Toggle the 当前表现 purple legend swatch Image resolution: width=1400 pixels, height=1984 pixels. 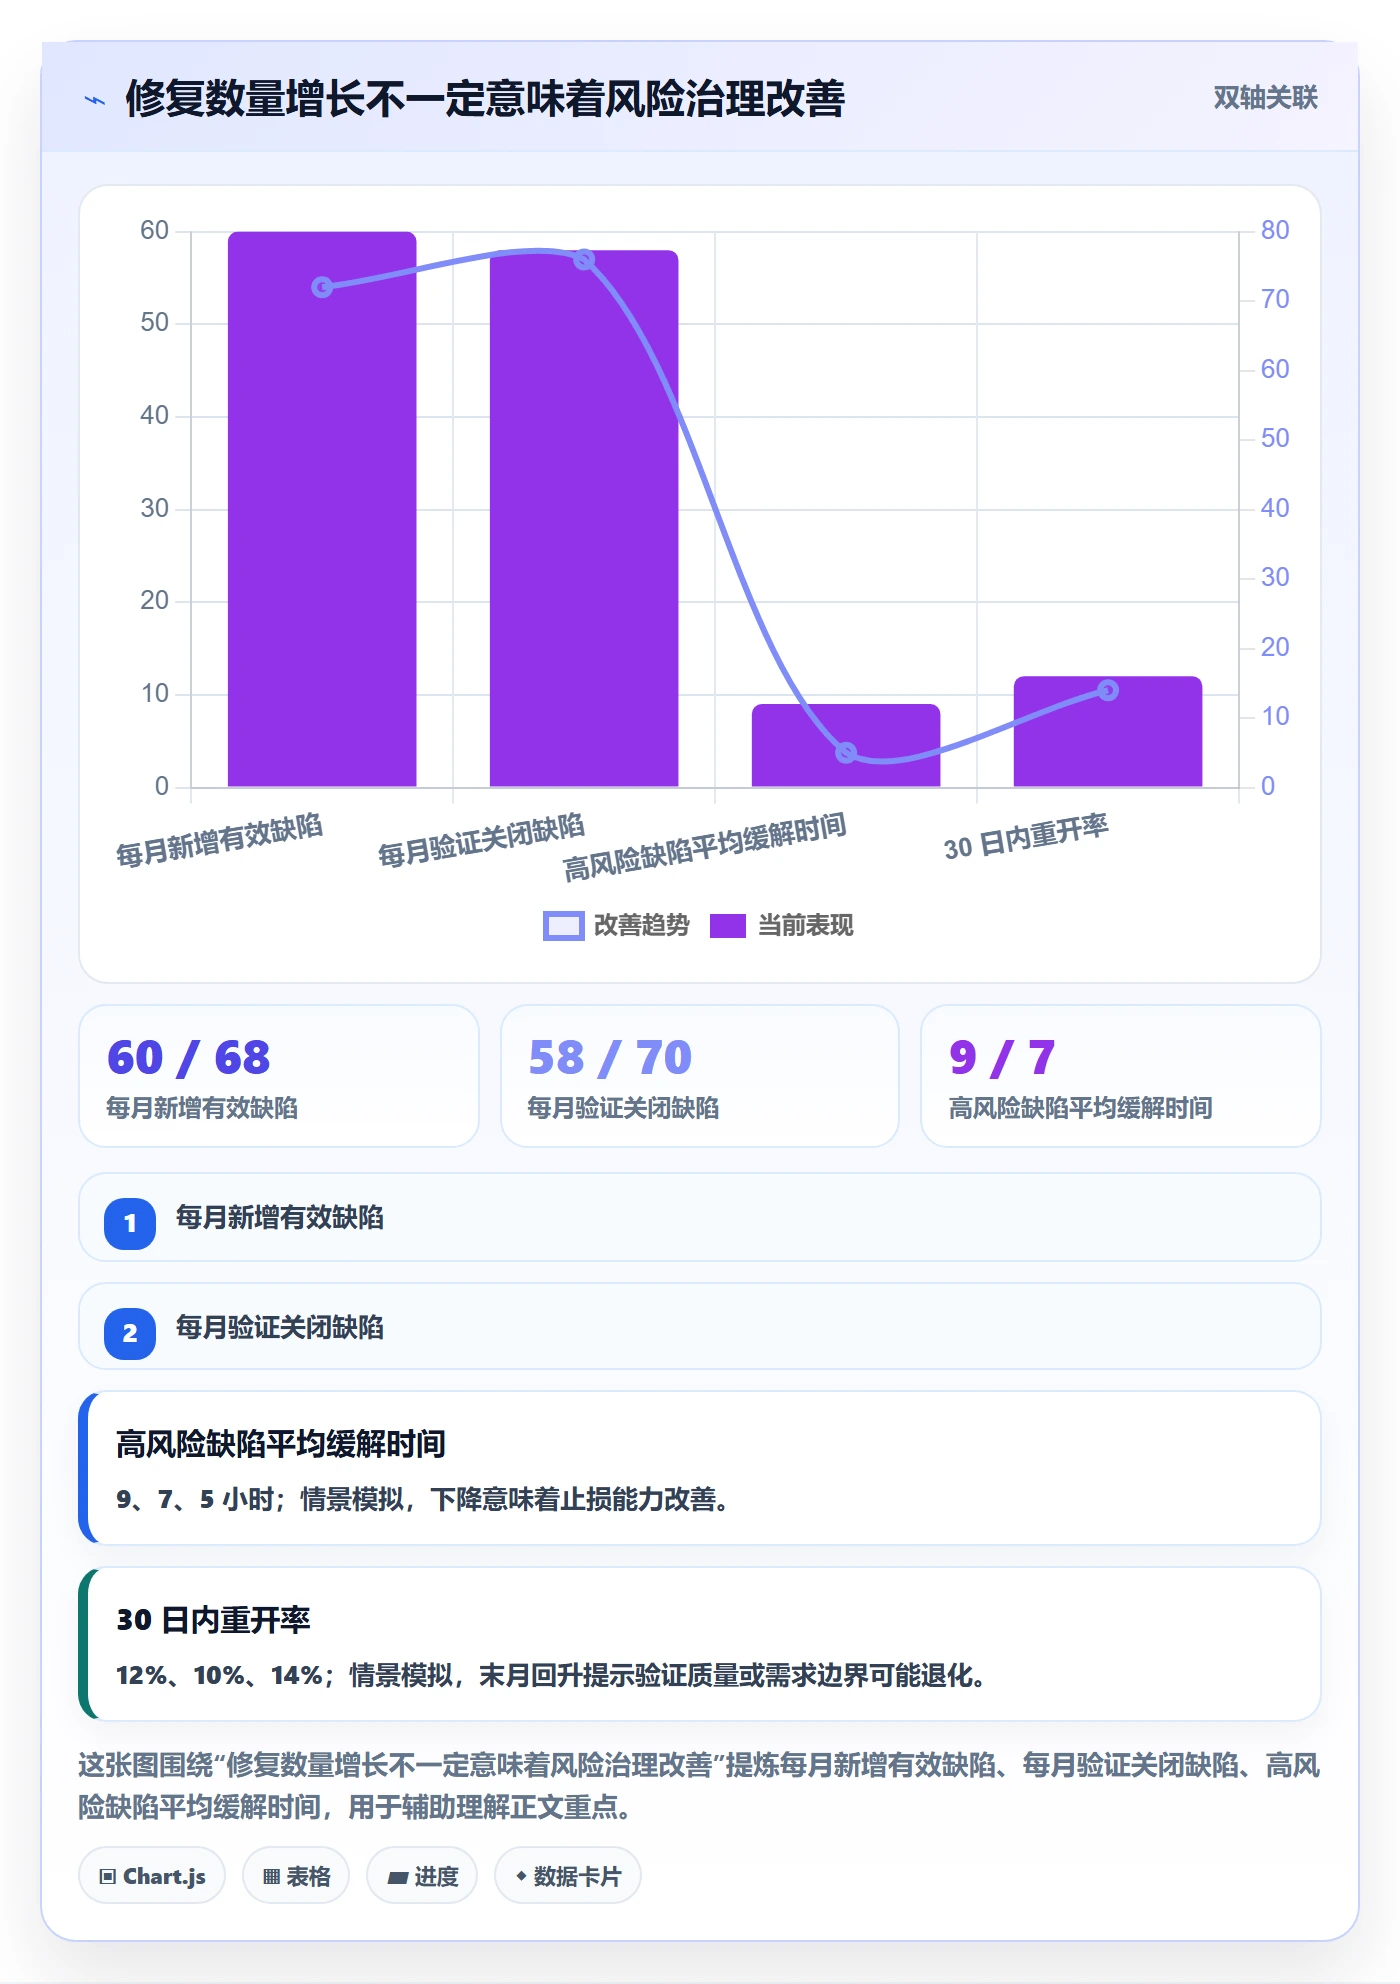click(x=728, y=926)
